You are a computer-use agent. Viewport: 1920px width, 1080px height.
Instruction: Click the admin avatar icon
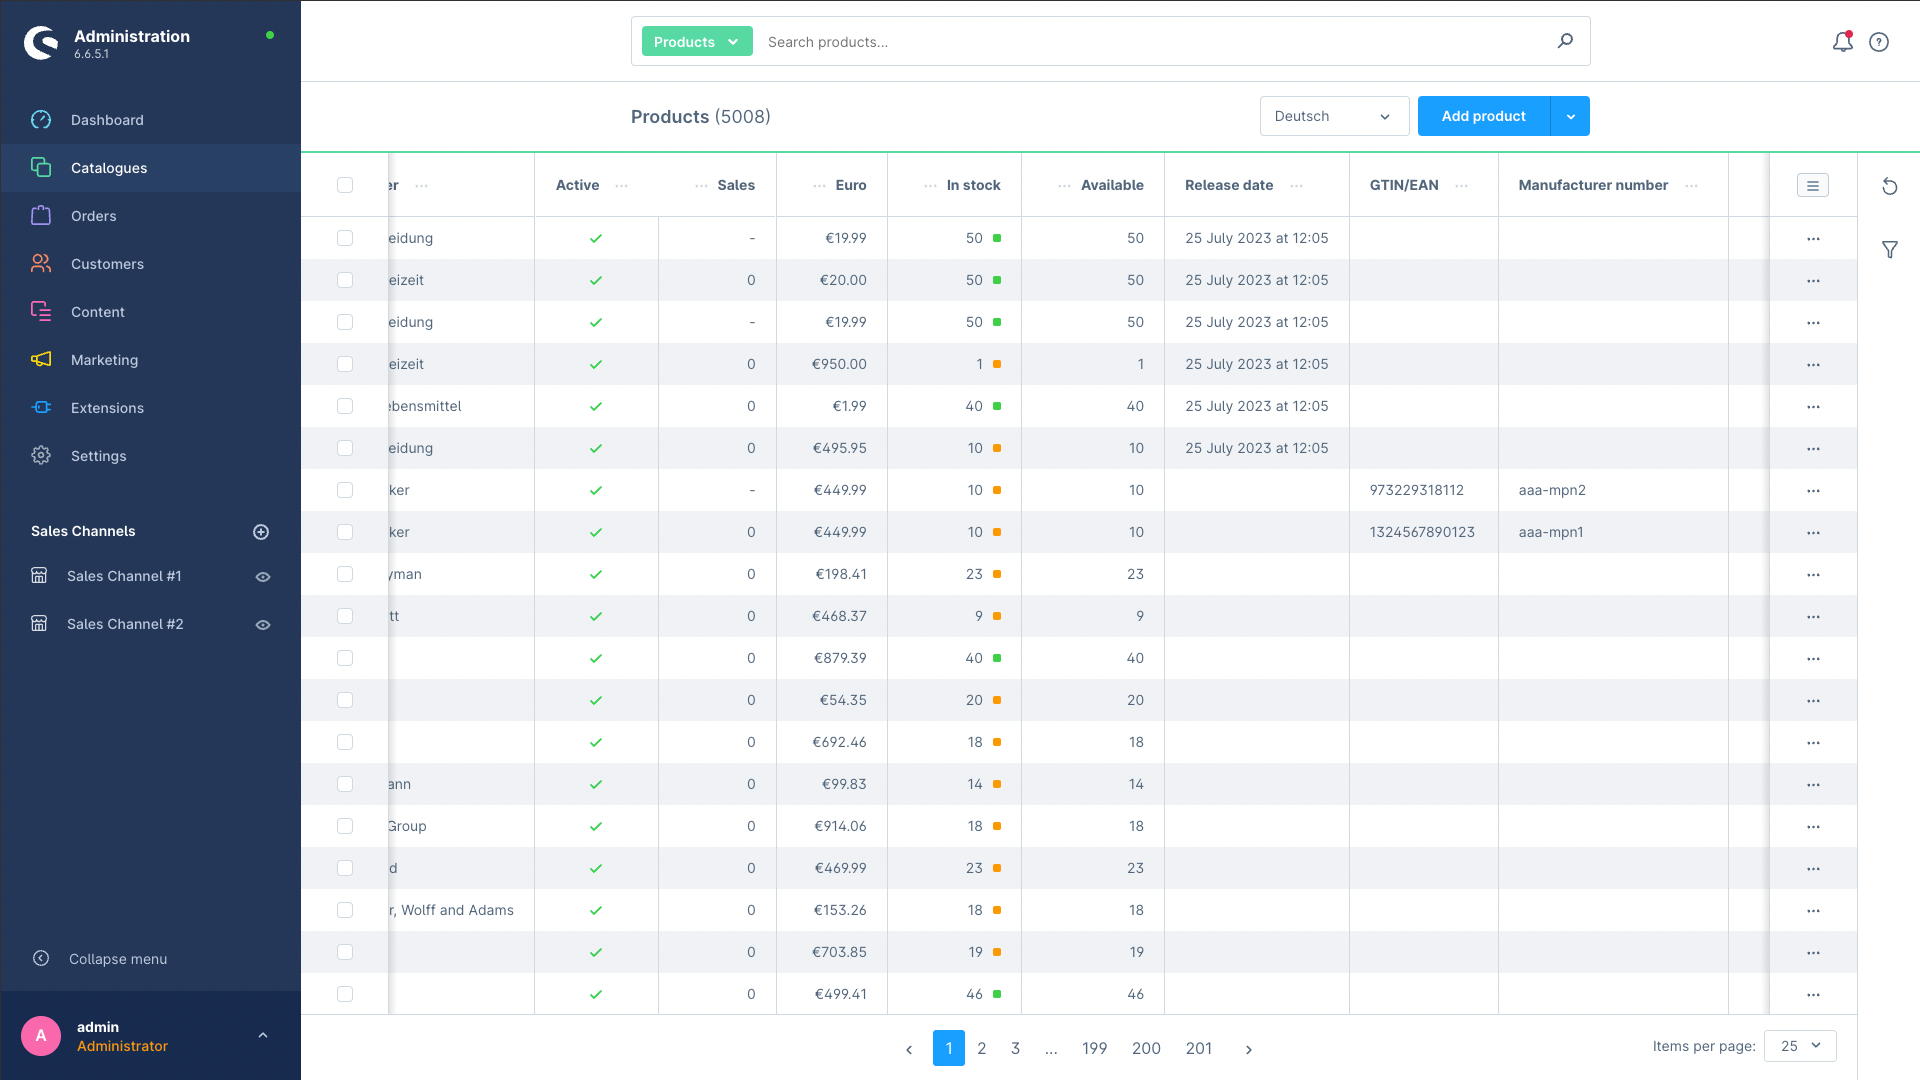point(41,1036)
